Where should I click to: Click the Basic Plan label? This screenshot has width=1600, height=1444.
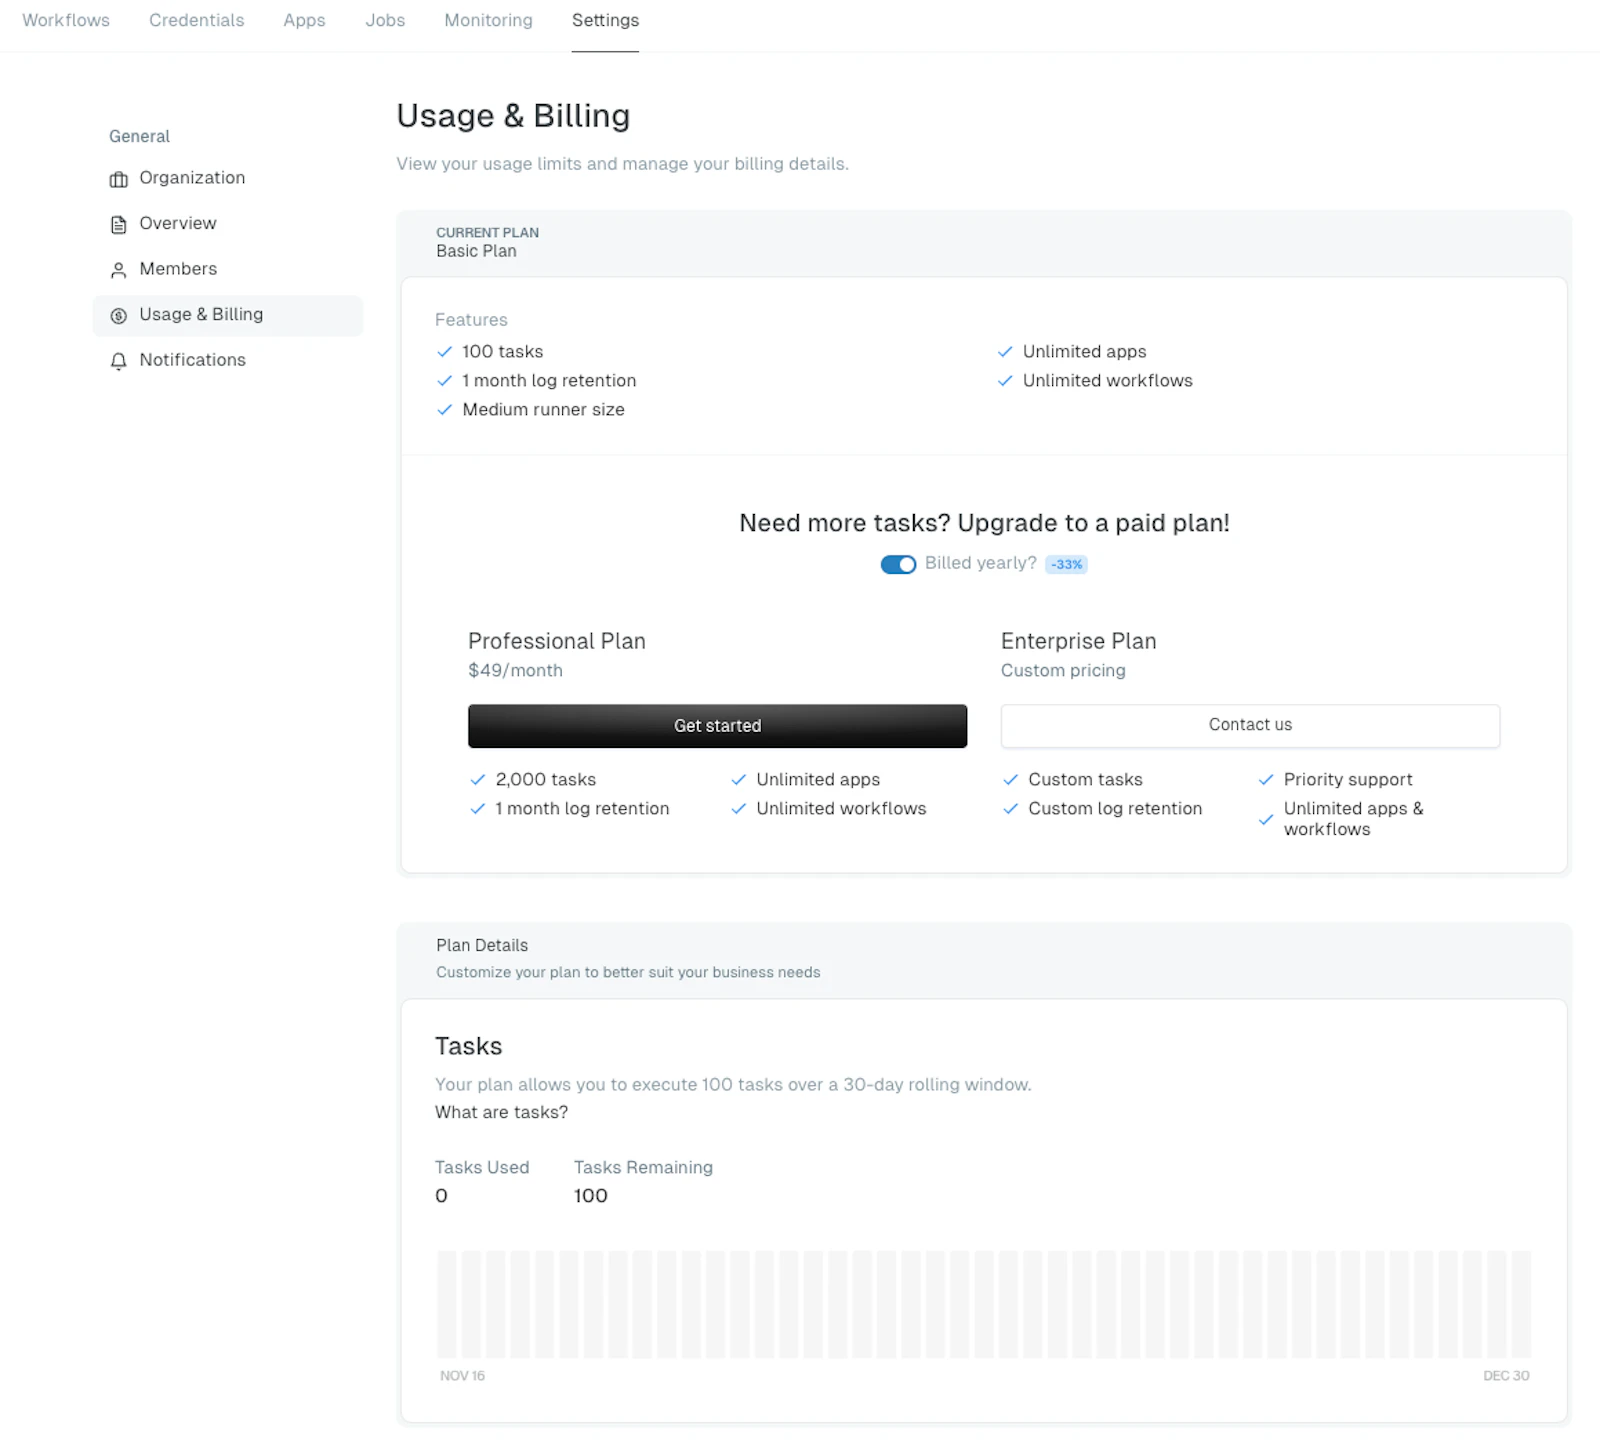point(476,252)
